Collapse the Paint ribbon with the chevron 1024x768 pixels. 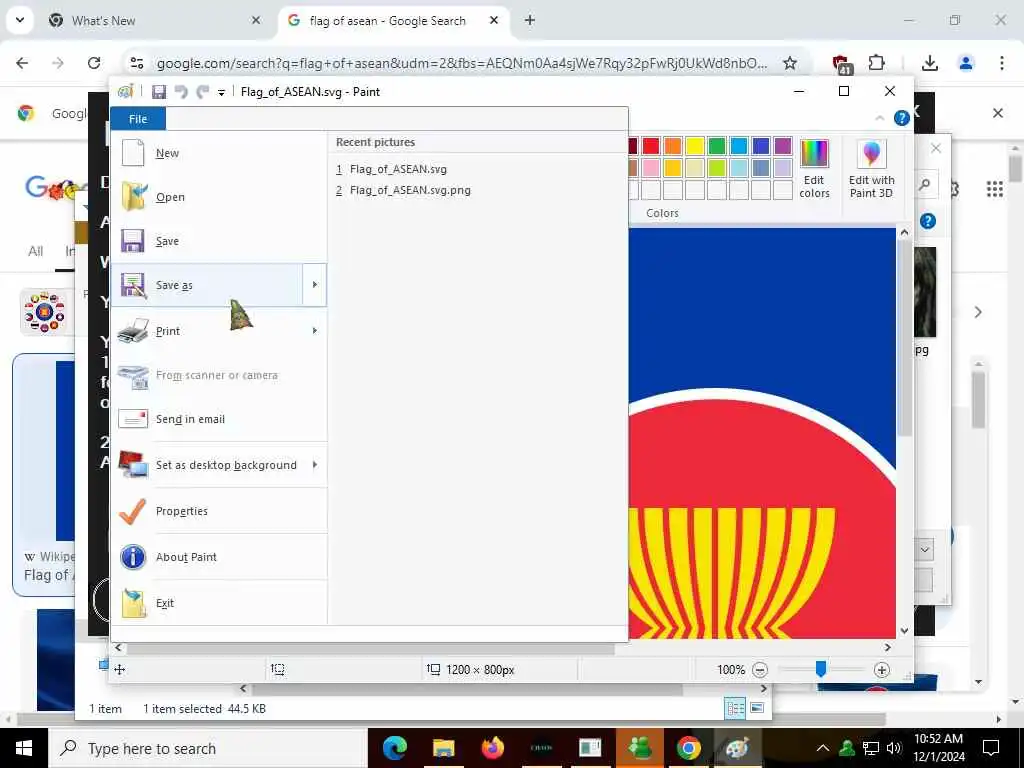[x=880, y=118]
